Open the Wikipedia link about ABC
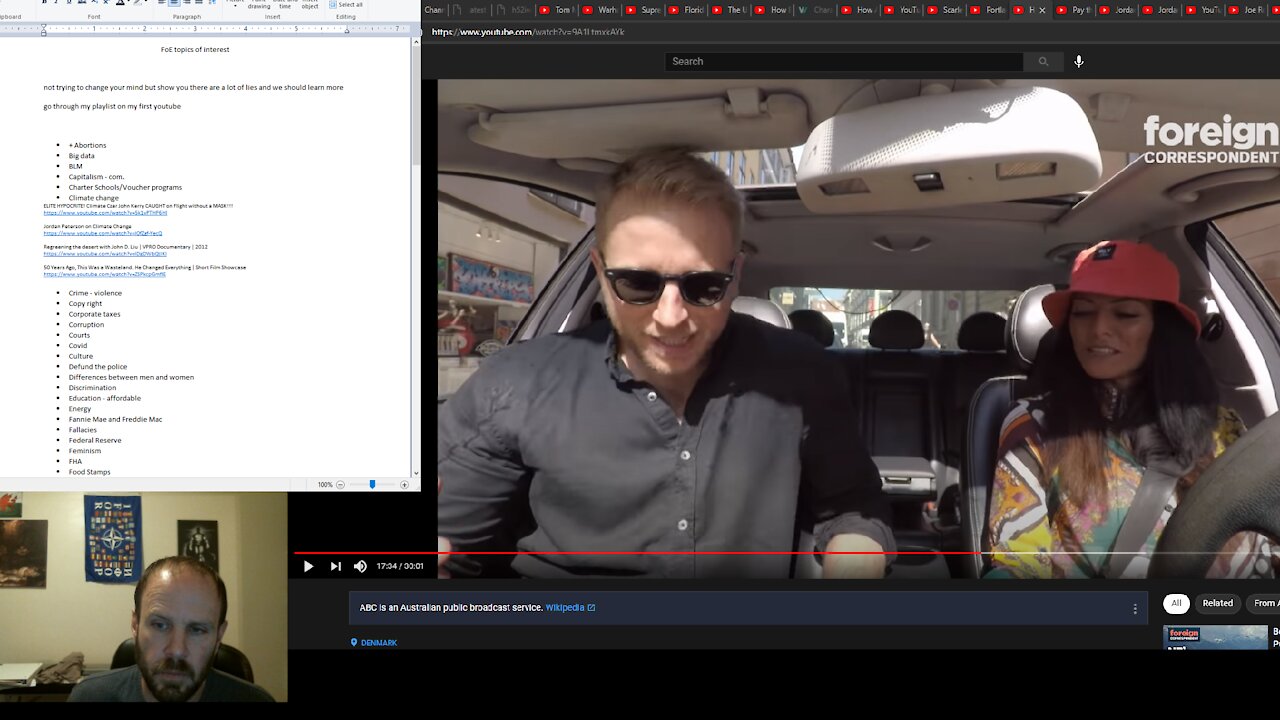 pos(570,607)
